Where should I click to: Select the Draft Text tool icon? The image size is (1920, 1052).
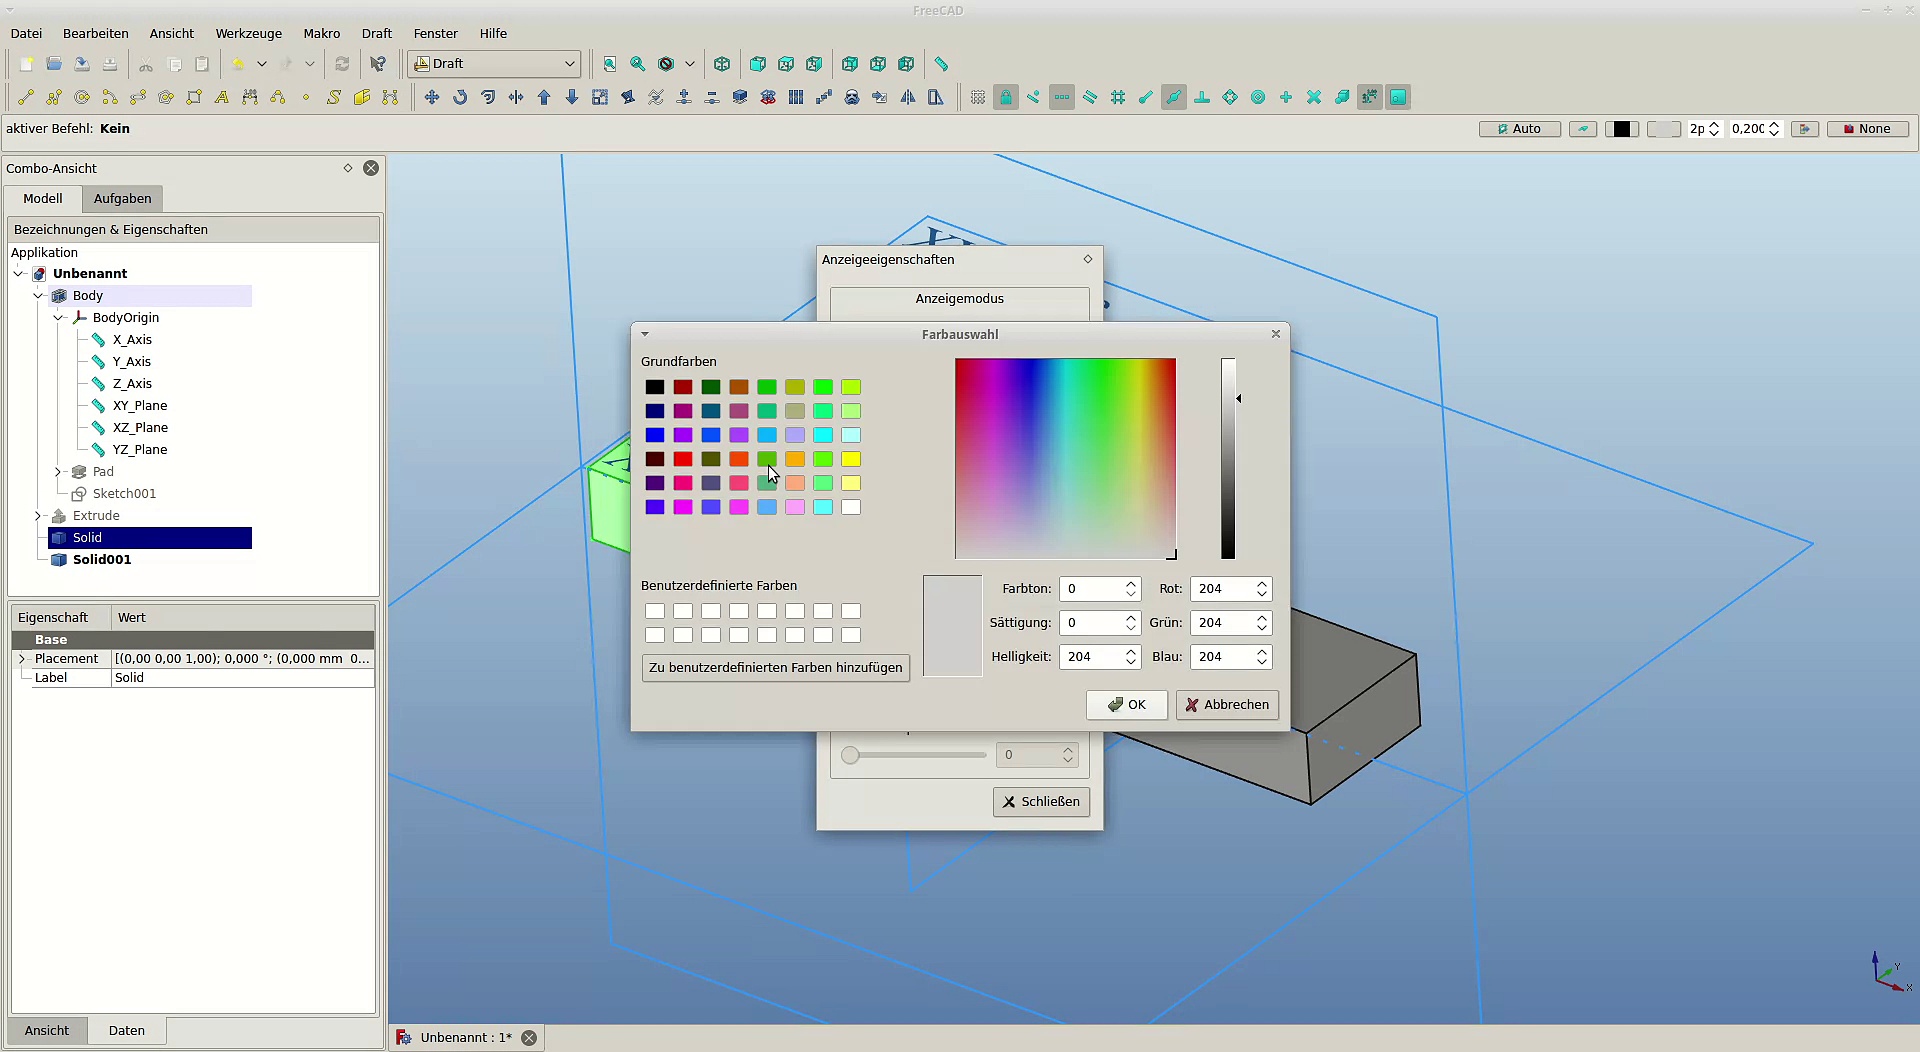tap(222, 97)
